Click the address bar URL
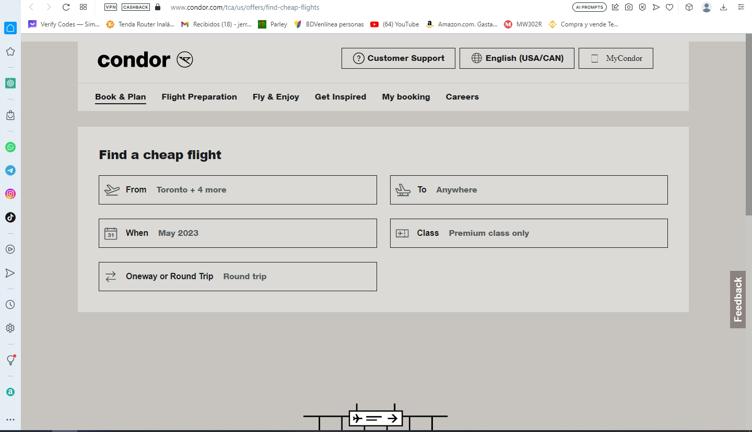752x432 pixels. pyautogui.click(x=245, y=7)
